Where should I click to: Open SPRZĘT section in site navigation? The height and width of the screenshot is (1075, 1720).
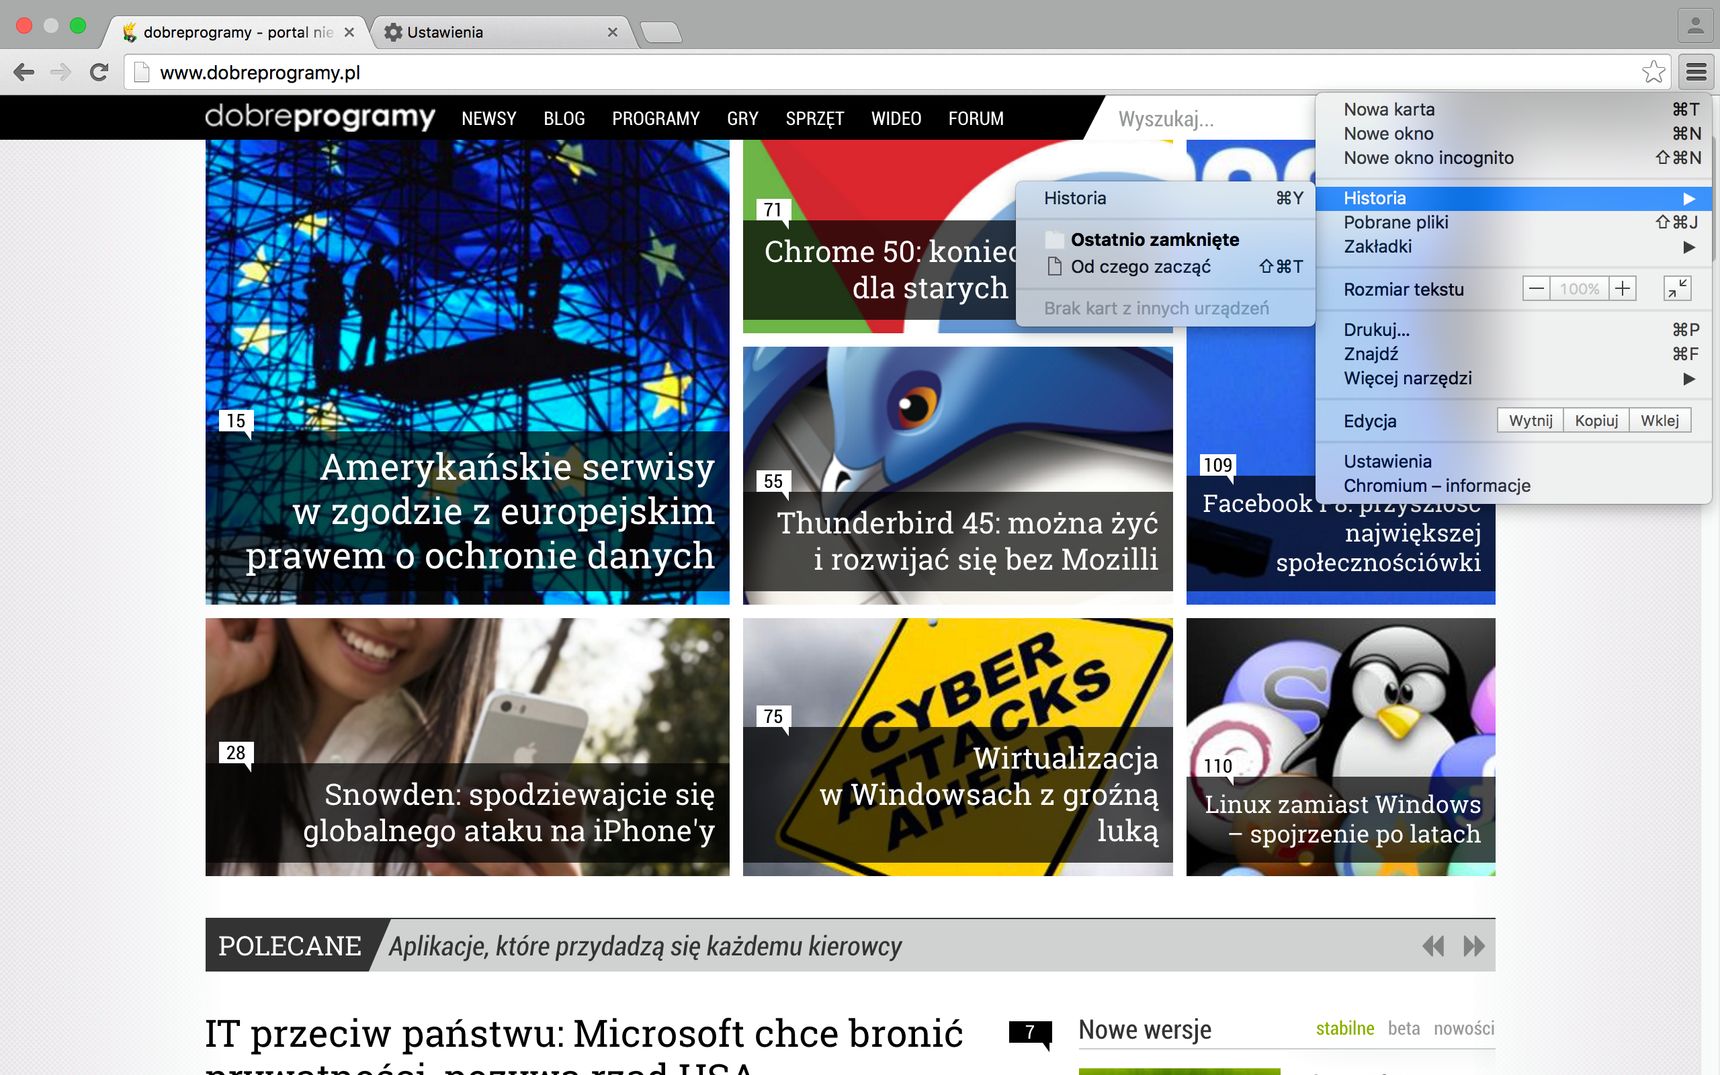click(x=815, y=118)
